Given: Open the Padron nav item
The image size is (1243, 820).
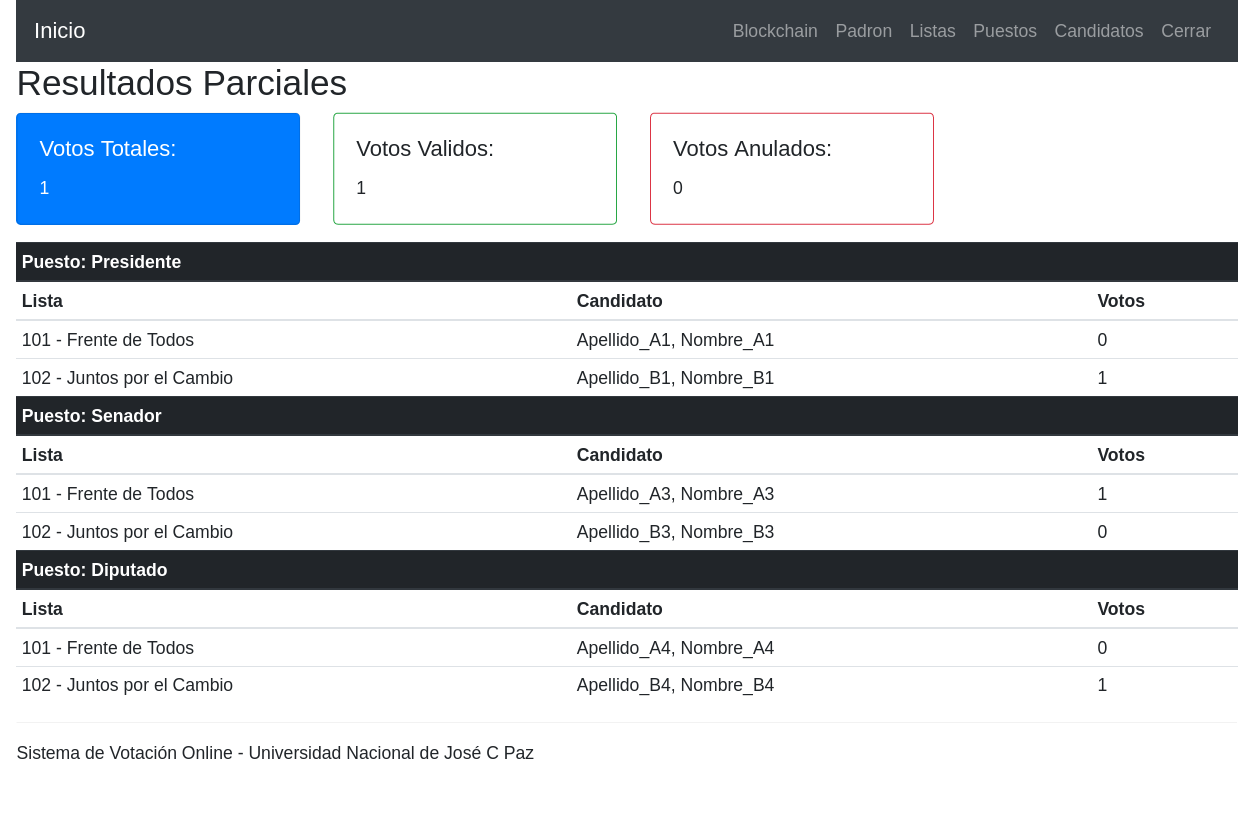Looking at the screenshot, I should pos(863,31).
